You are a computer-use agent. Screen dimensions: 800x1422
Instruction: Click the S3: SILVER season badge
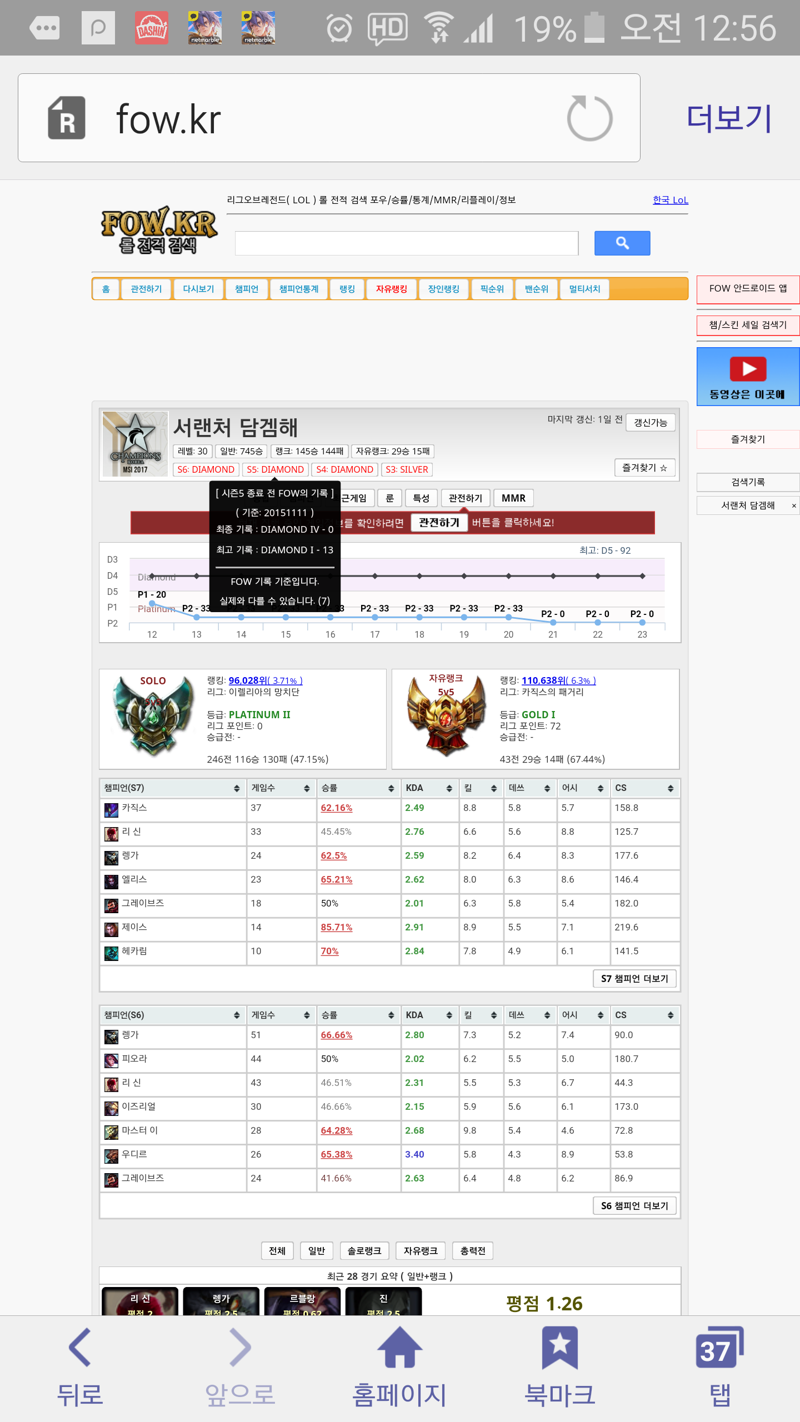point(406,469)
